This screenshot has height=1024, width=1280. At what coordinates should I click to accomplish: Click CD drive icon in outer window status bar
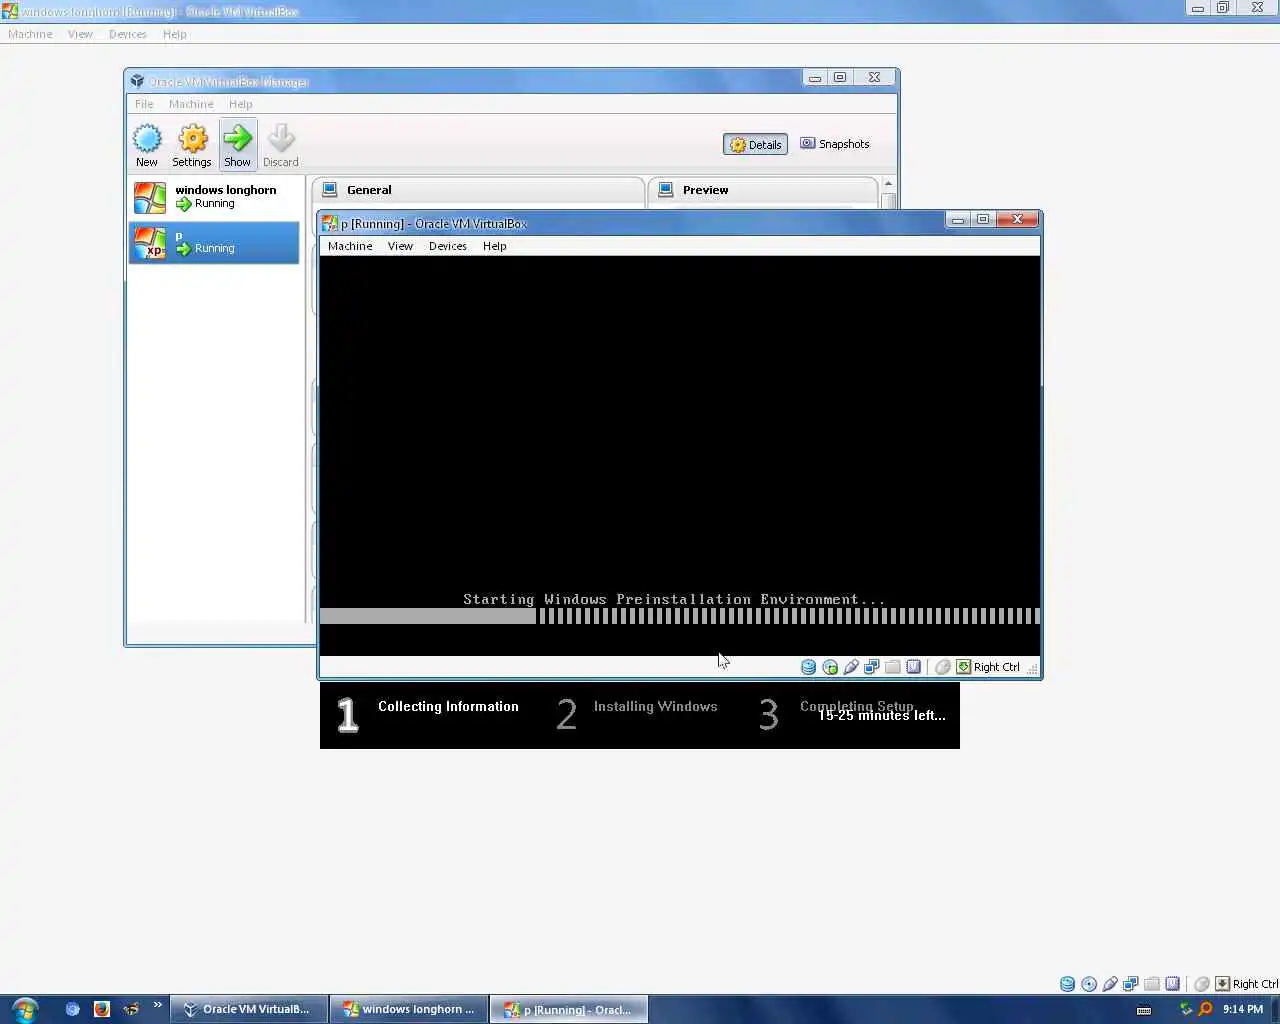click(x=1089, y=984)
